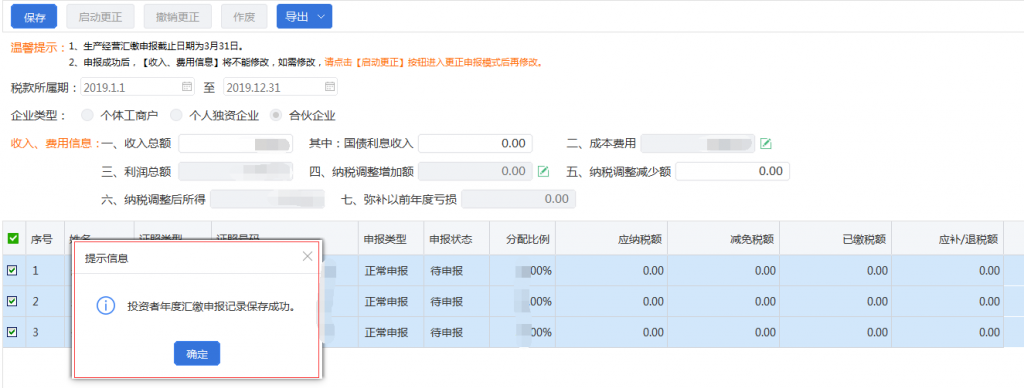This screenshot has height=388, width=1024.
Task: Uncheck the checkbox for row 1
Action: [x=12, y=270]
